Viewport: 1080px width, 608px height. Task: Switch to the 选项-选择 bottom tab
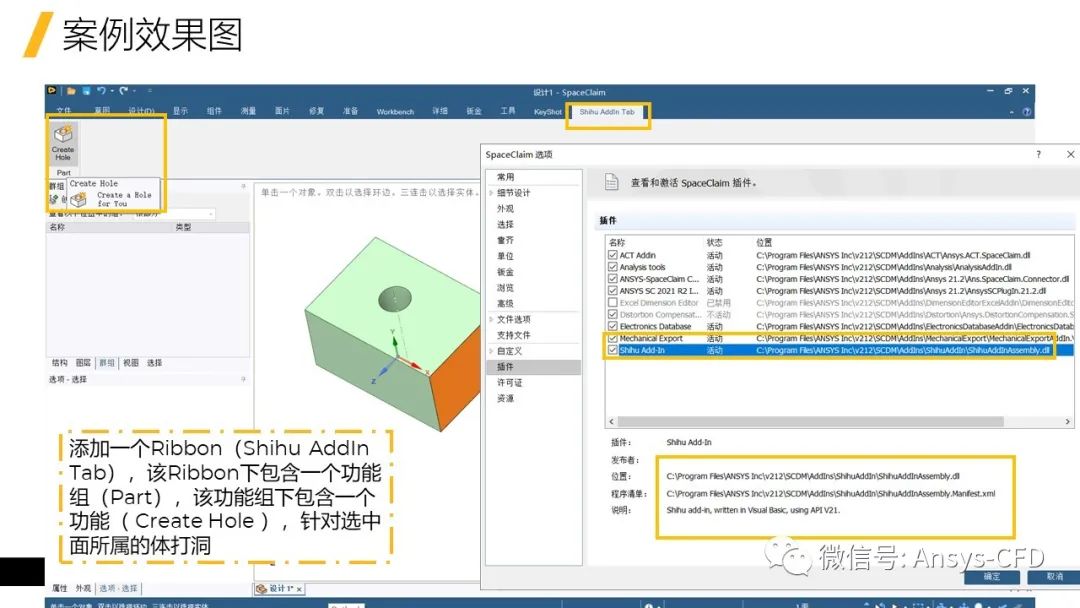coord(118,589)
